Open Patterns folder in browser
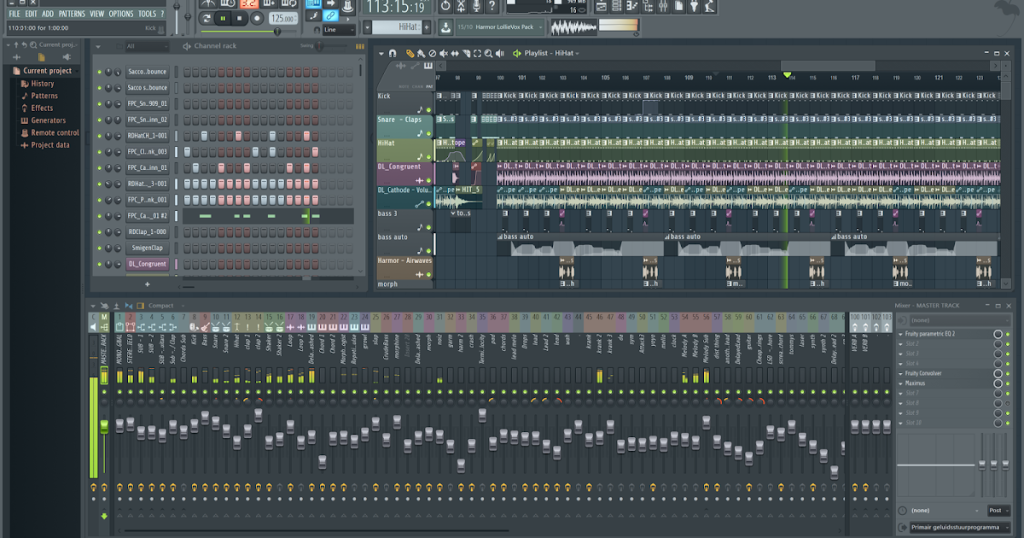The image size is (1024, 538). [44, 96]
